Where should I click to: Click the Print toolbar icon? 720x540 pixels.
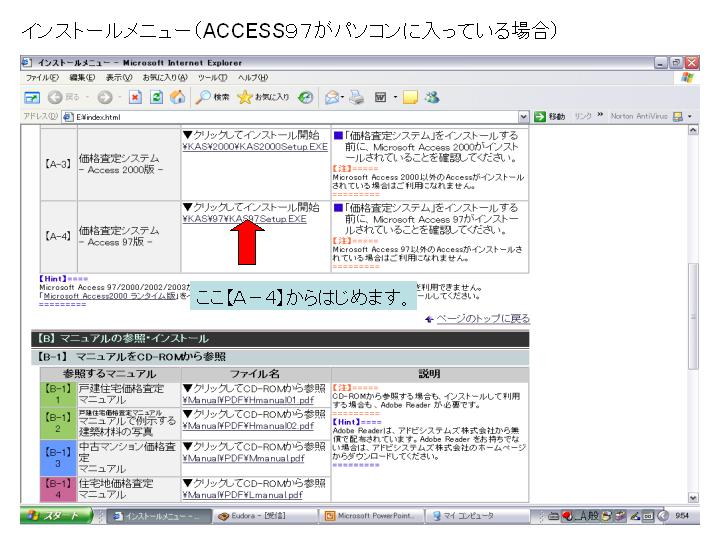pyautogui.click(x=357, y=97)
